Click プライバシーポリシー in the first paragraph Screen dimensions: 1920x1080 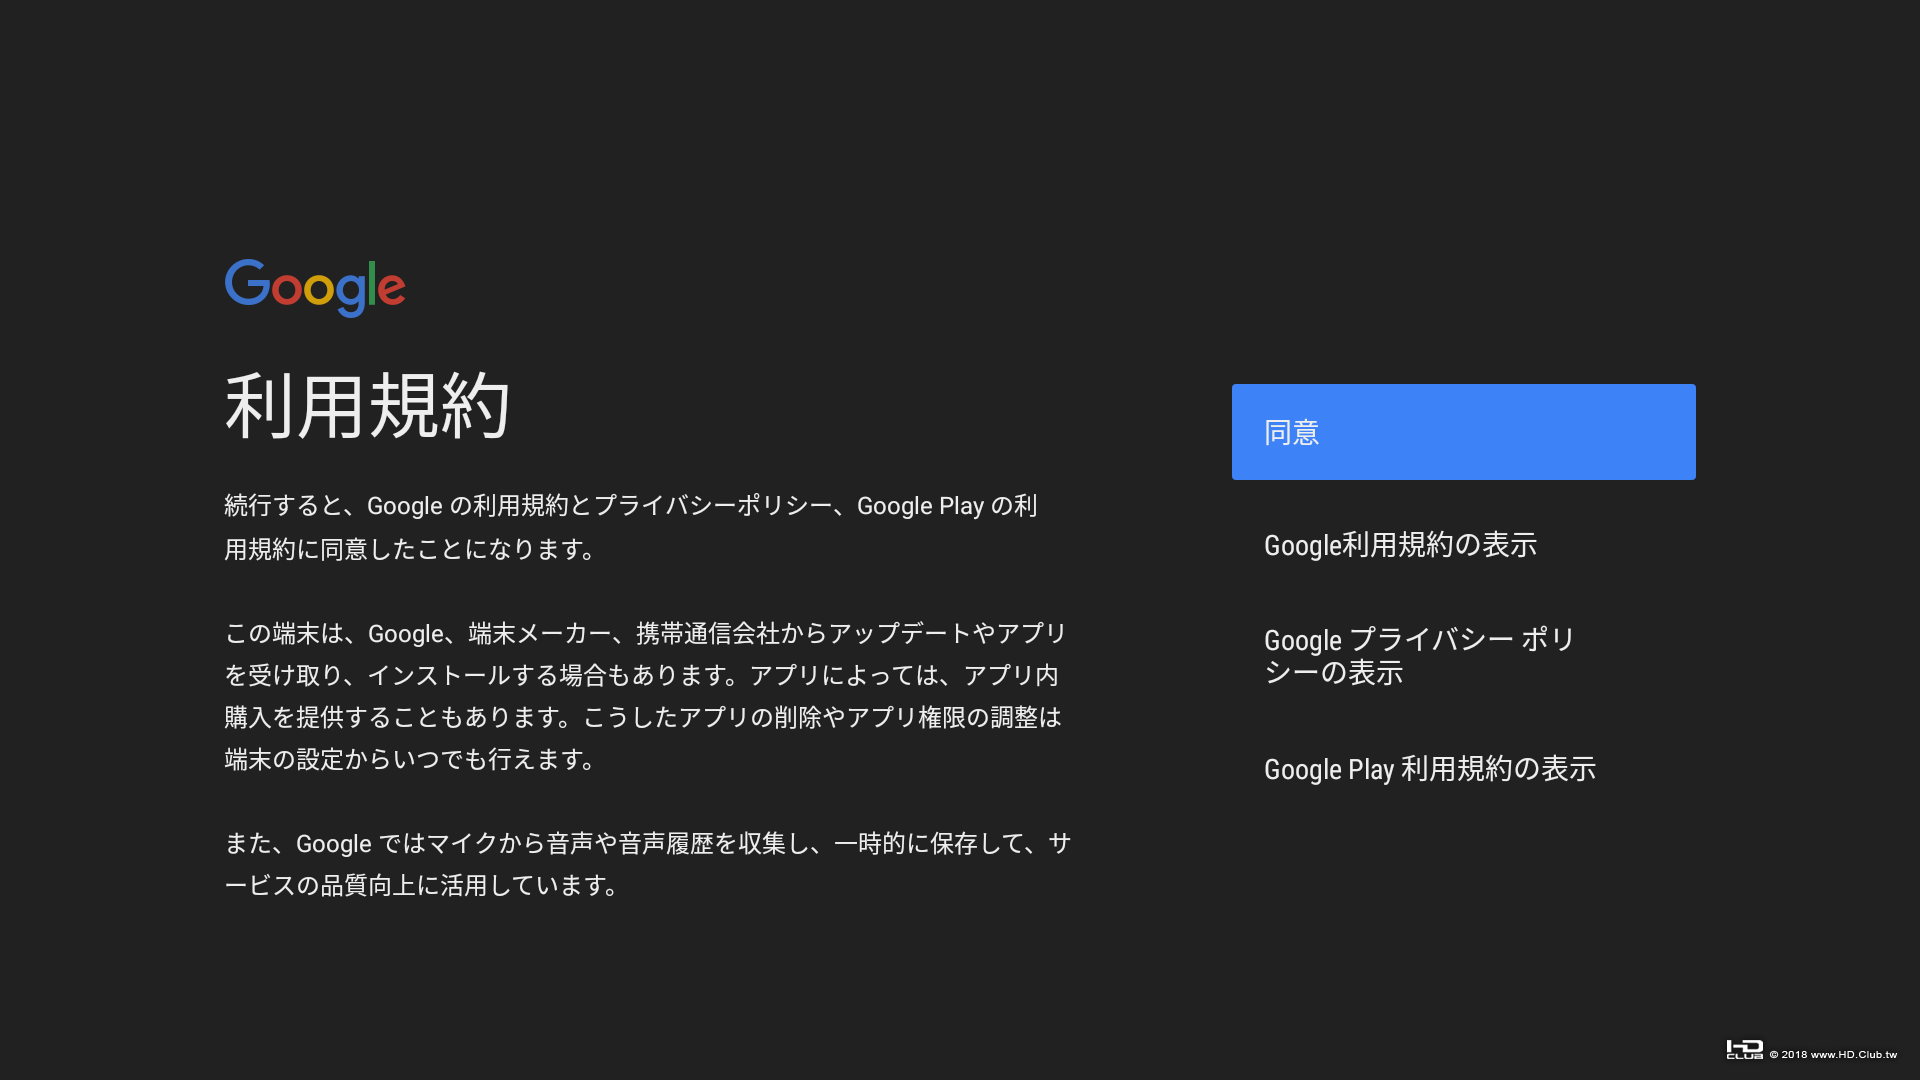click(712, 506)
